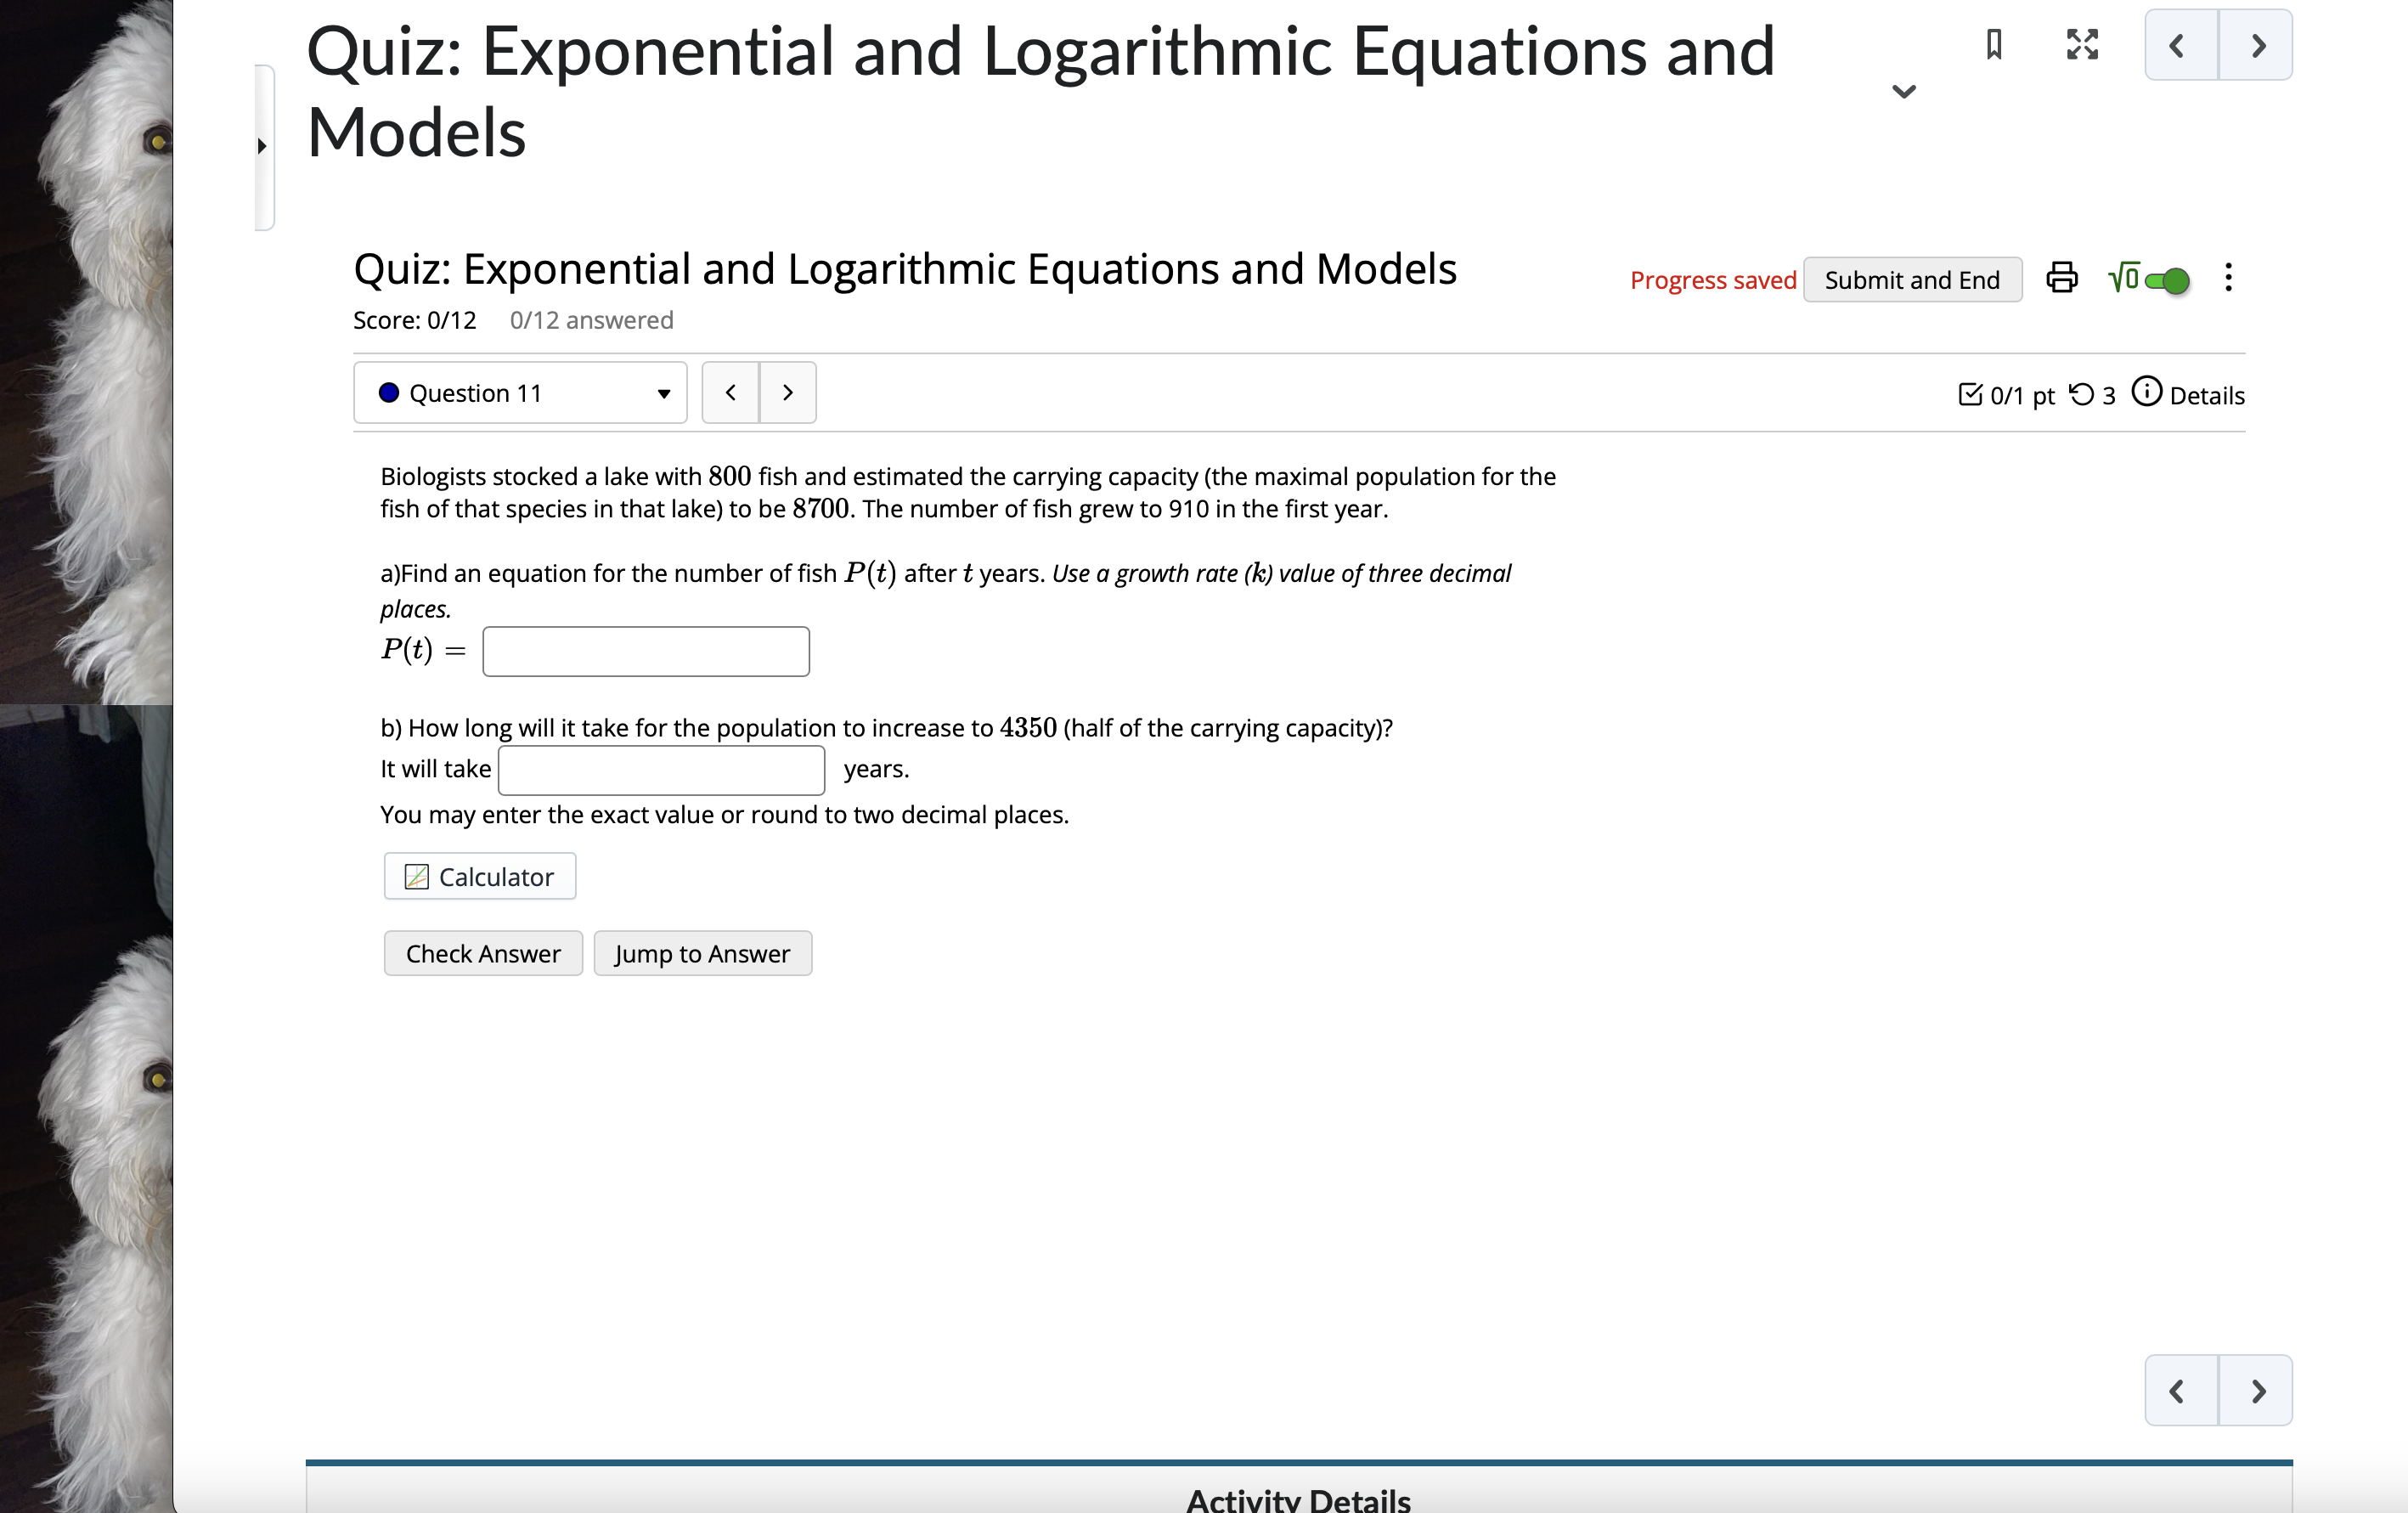The height and width of the screenshot is (1513, 2408).
Task: Click the P(t) equation input field
Action: click(646, 652)
